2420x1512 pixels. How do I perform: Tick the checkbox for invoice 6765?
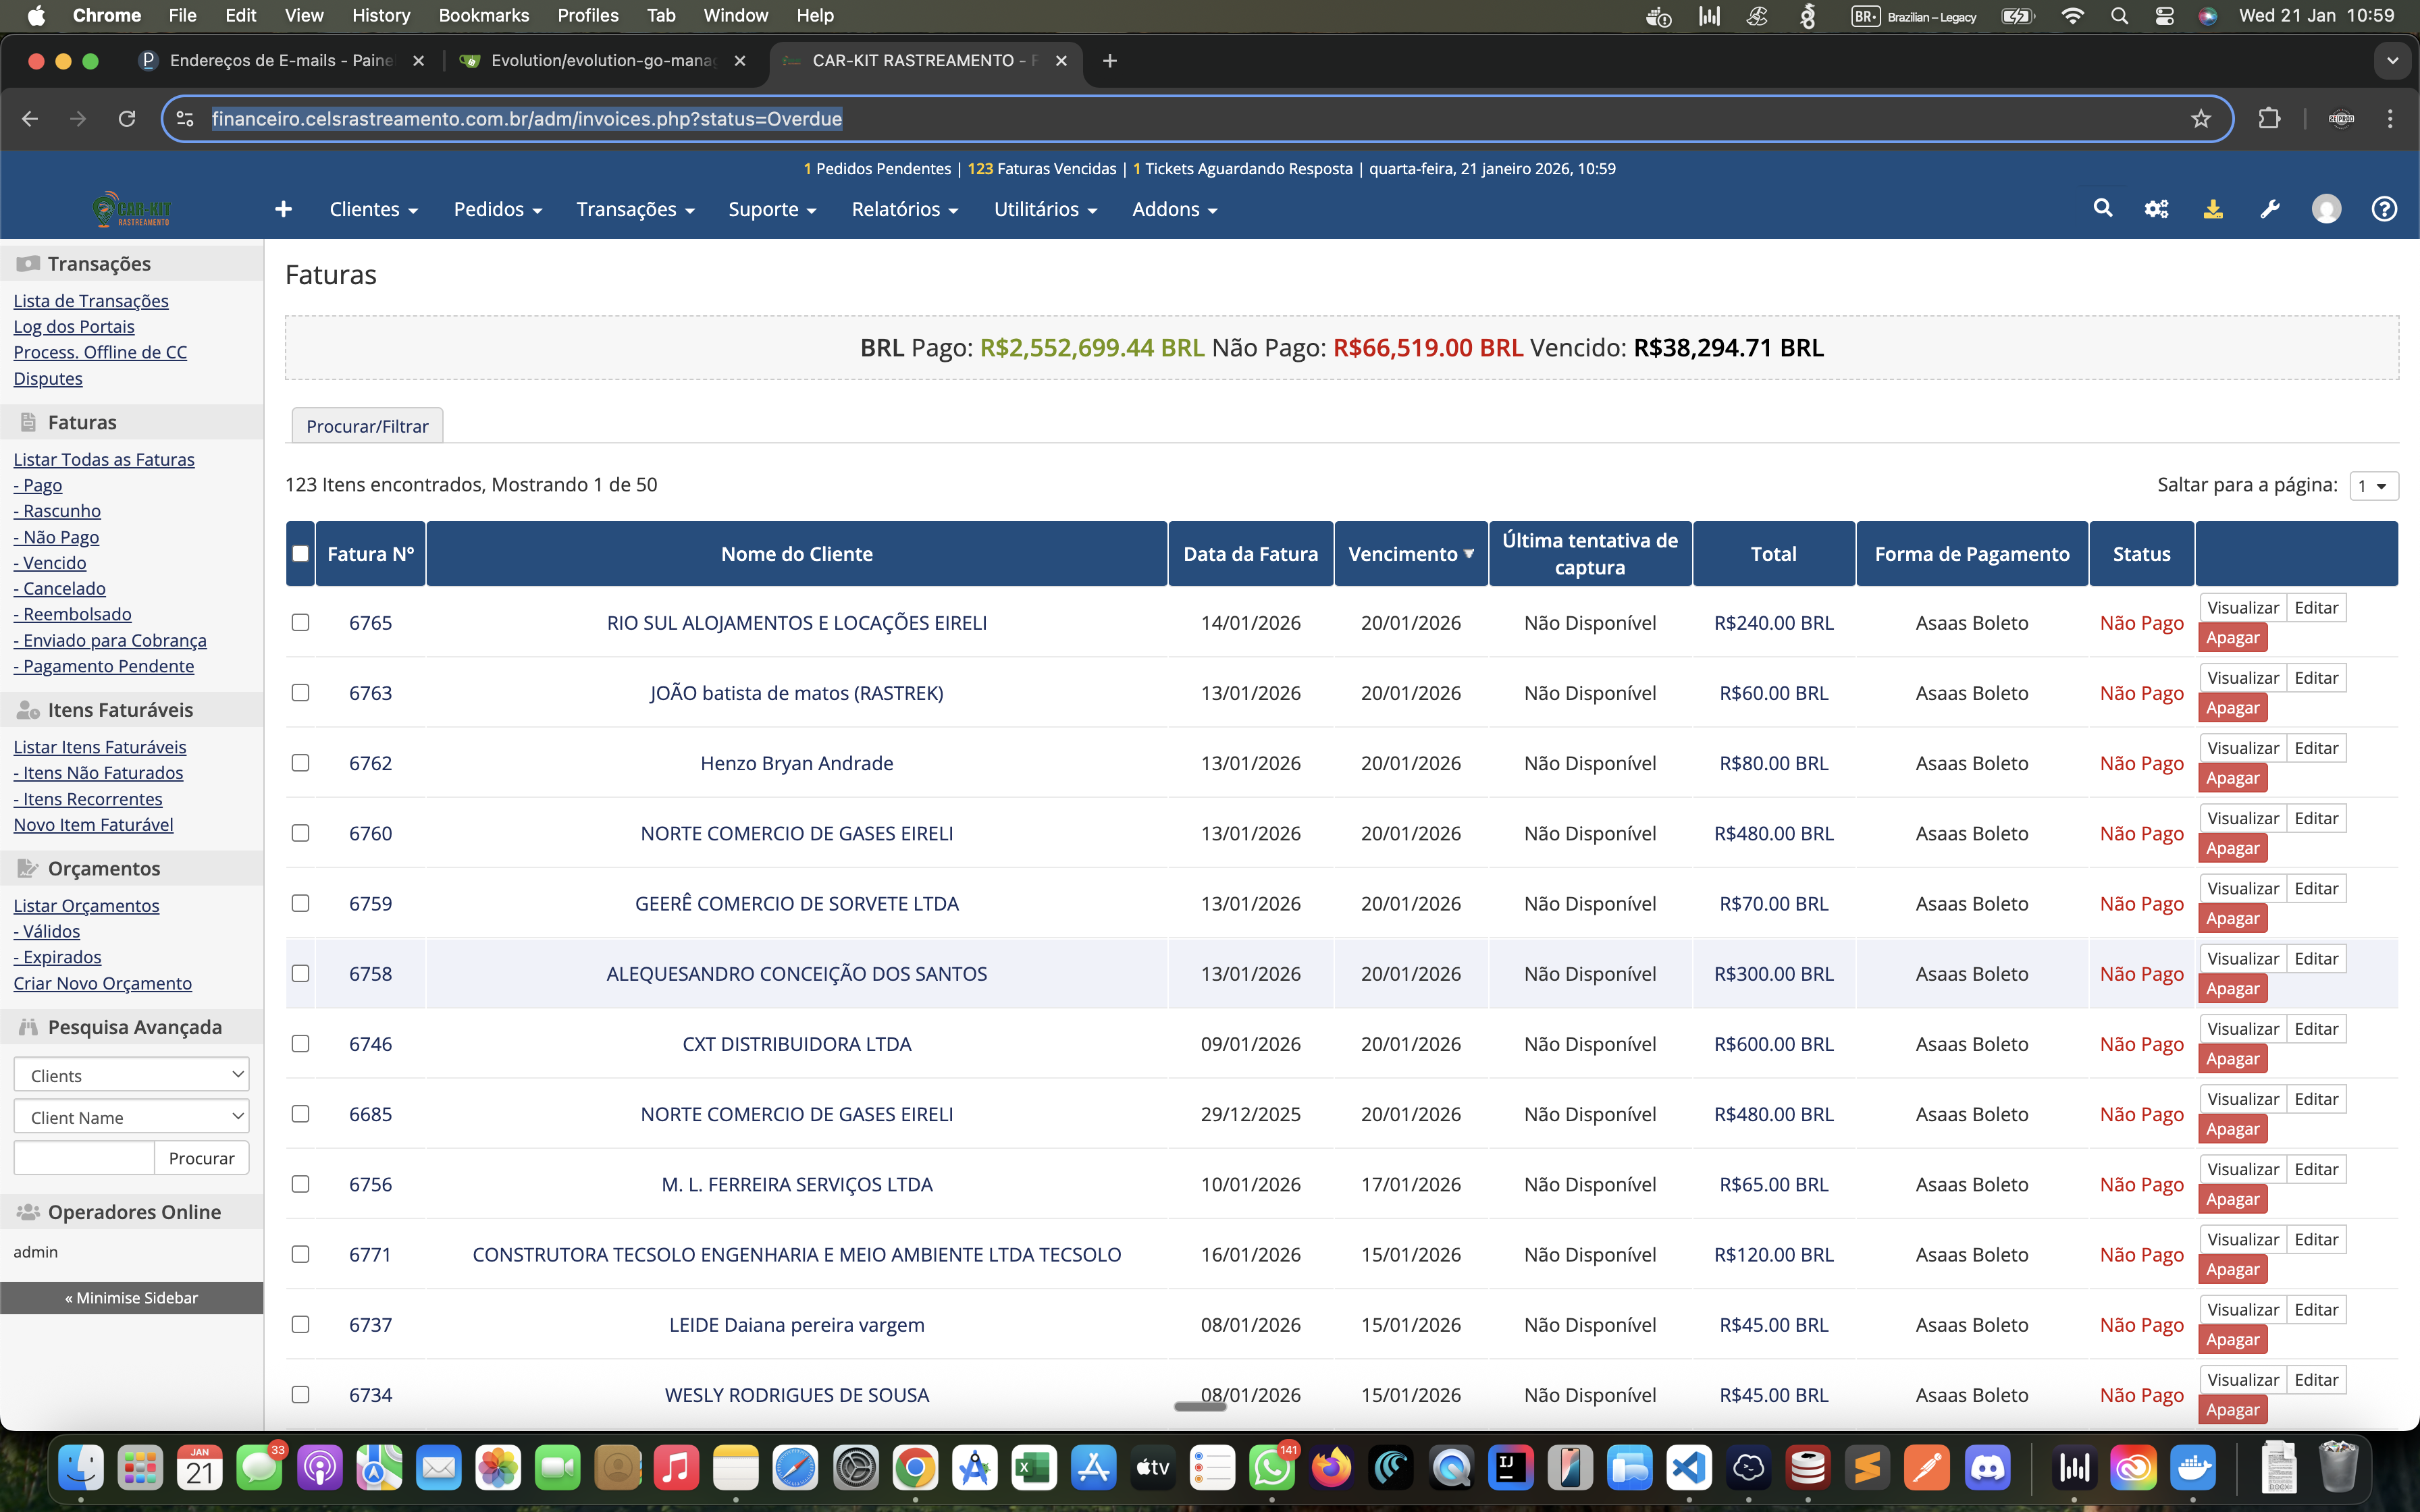click(300, 622)
